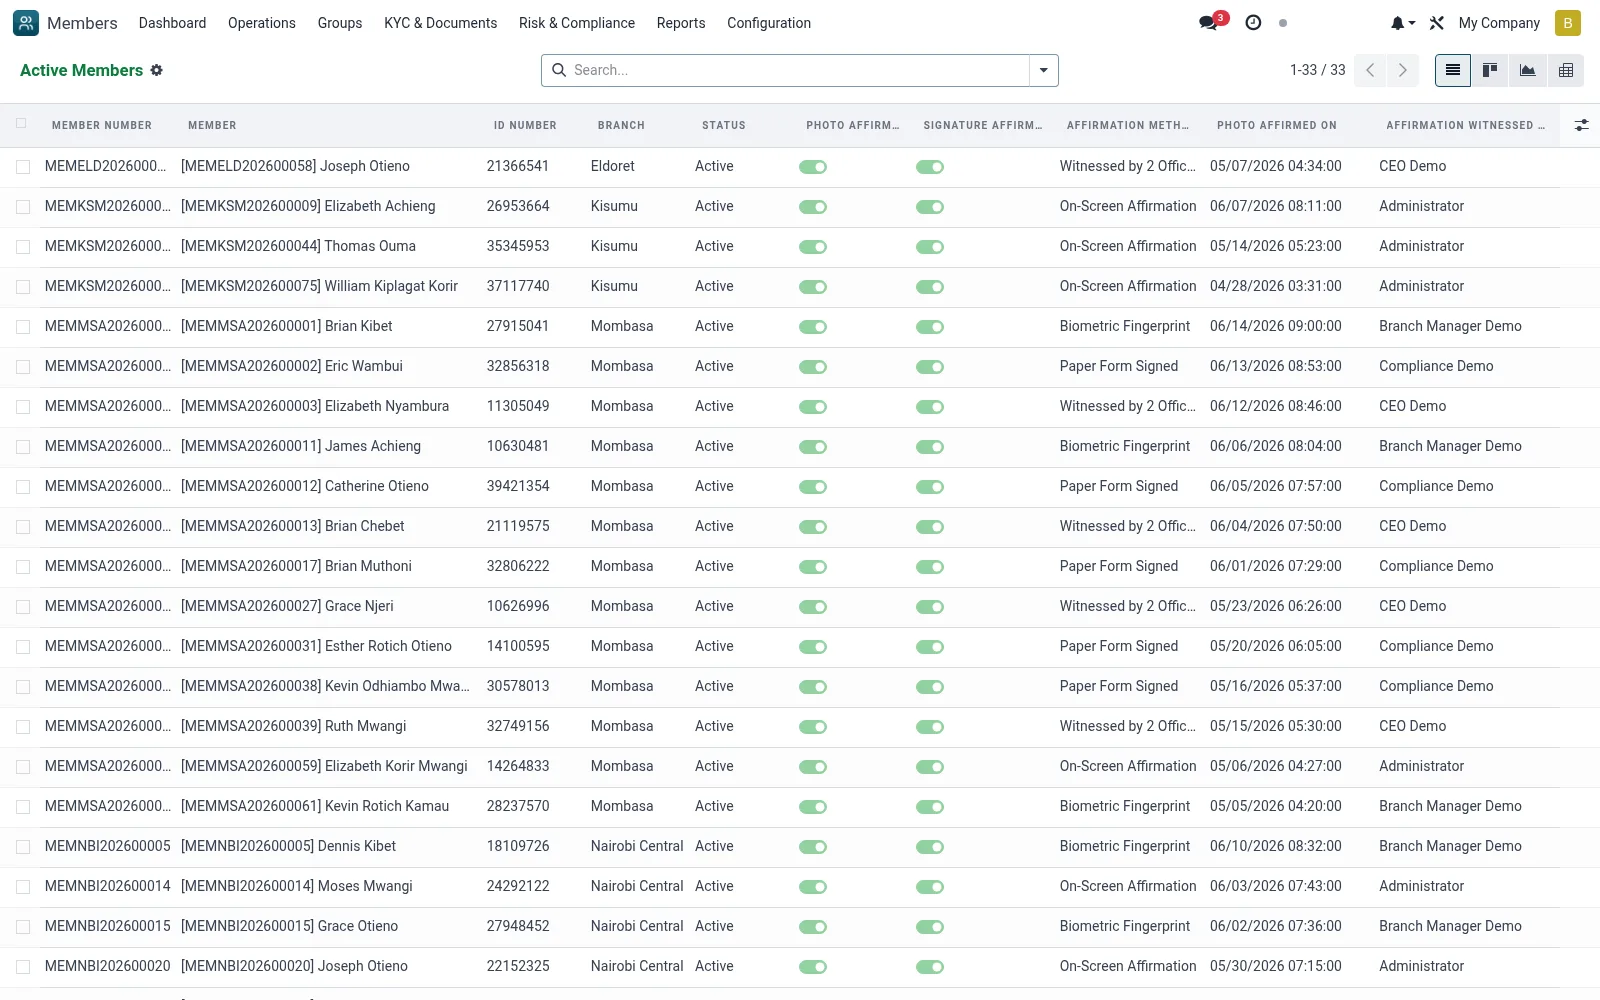The height and width of the screenshot is (1000, 1600).
Task: Open the Members app home icon
Action: pyautogui.click(x=26, y=23)
